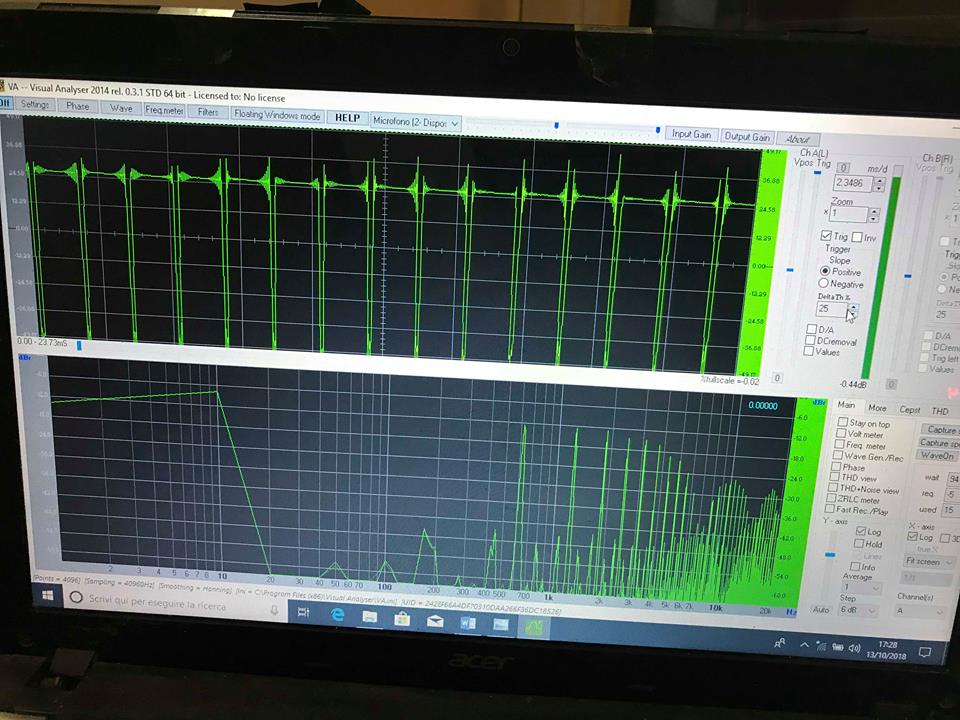960x720 pixels.
Task: Enable the ZRLC meter checkbox
Action: [x=831, y=498]
